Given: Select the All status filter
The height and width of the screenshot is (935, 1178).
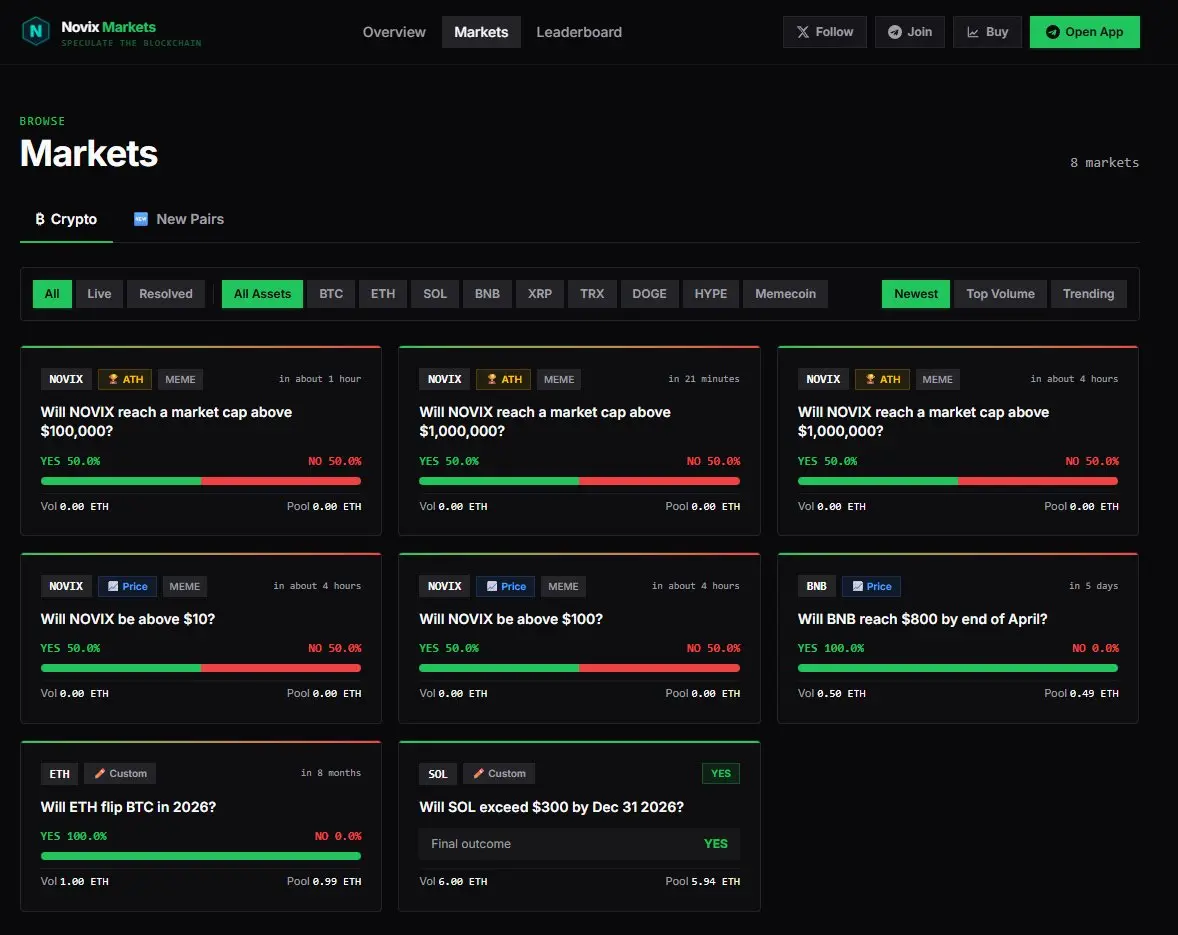Looking at the screenshot, I should [52, 294].
